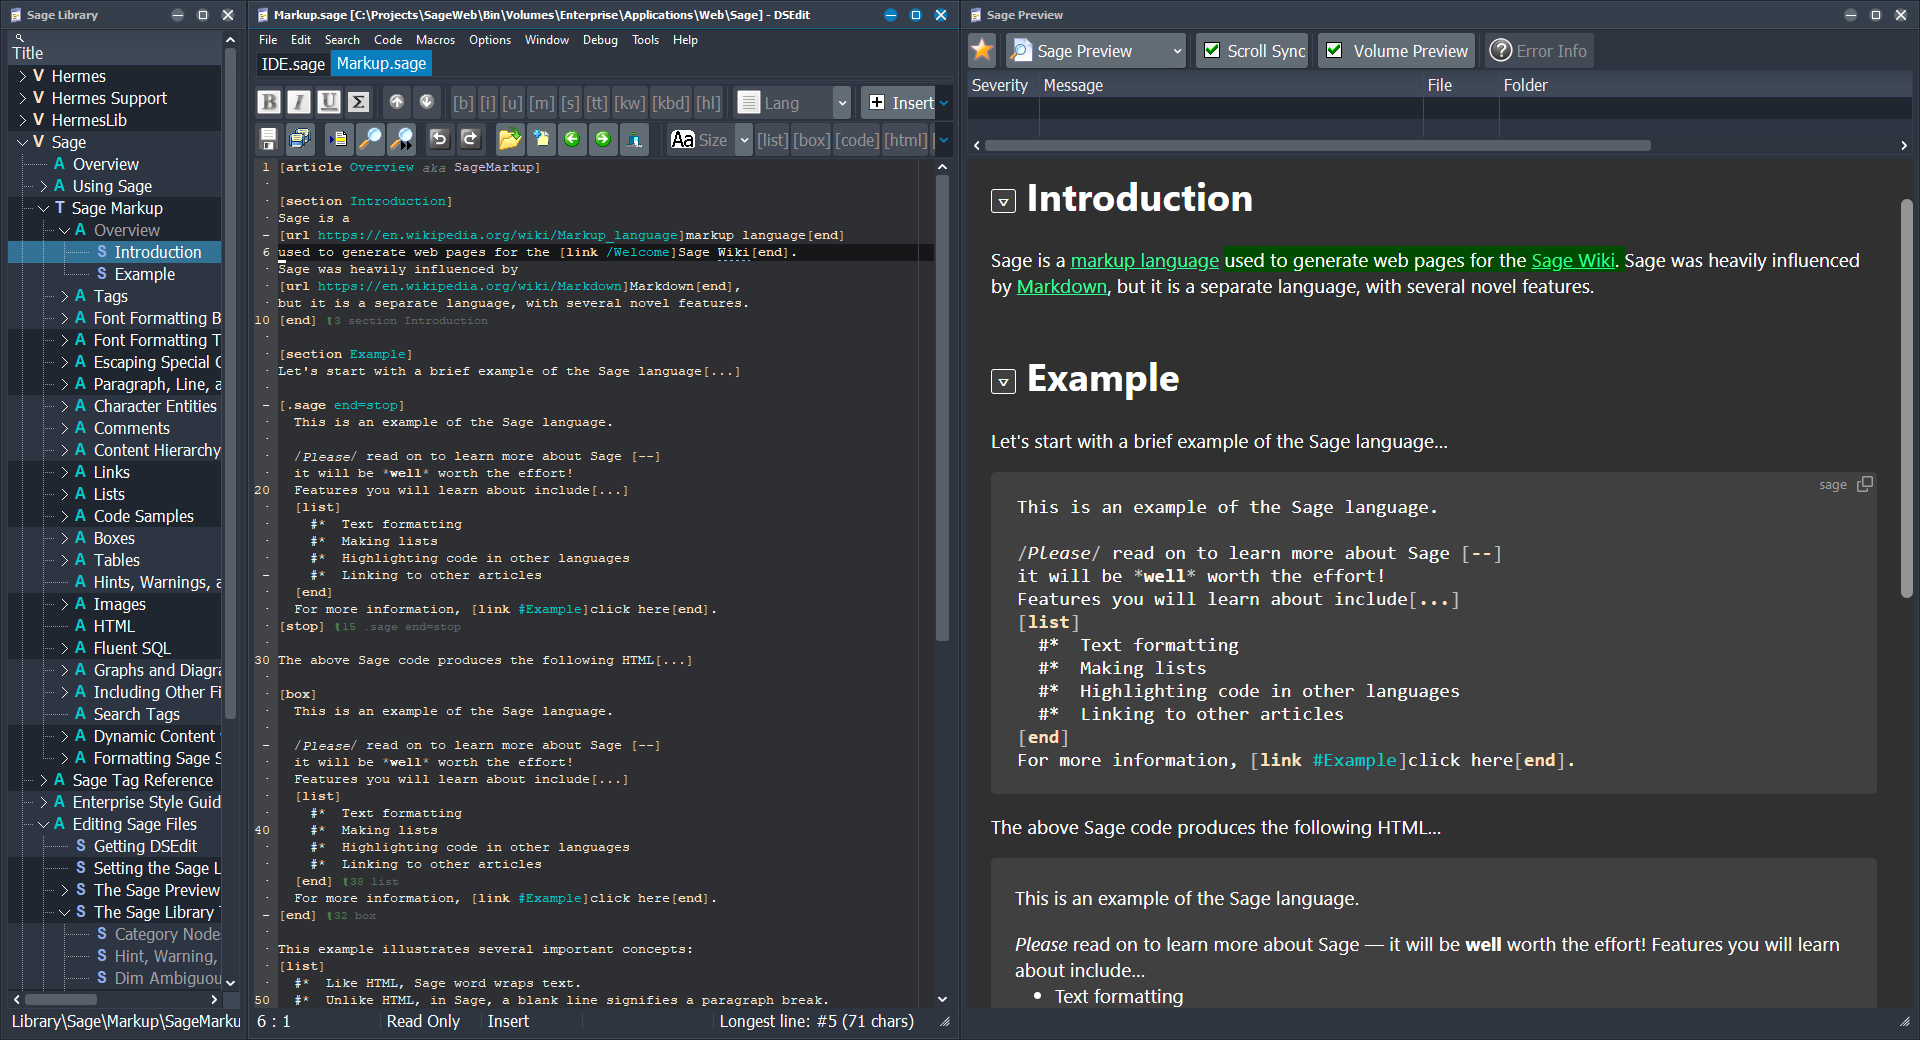The image size is (1920, 1040).
Task: Click the Find magnifier icon
Action: [x=370, y=139]
